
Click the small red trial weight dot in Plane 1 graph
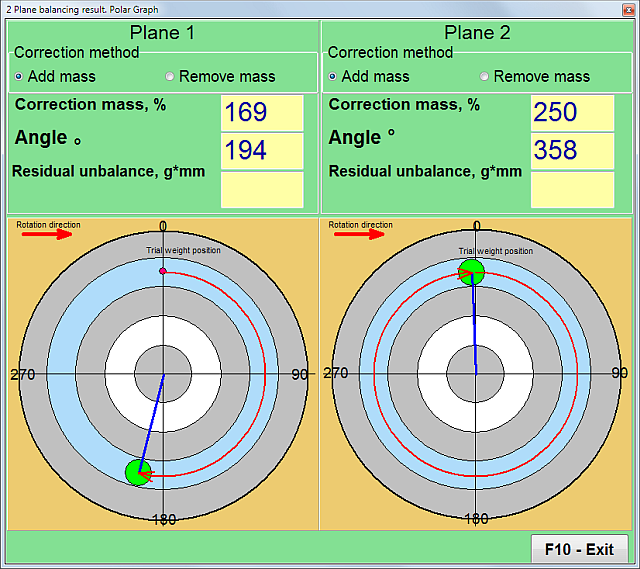(x=163, y=271)
